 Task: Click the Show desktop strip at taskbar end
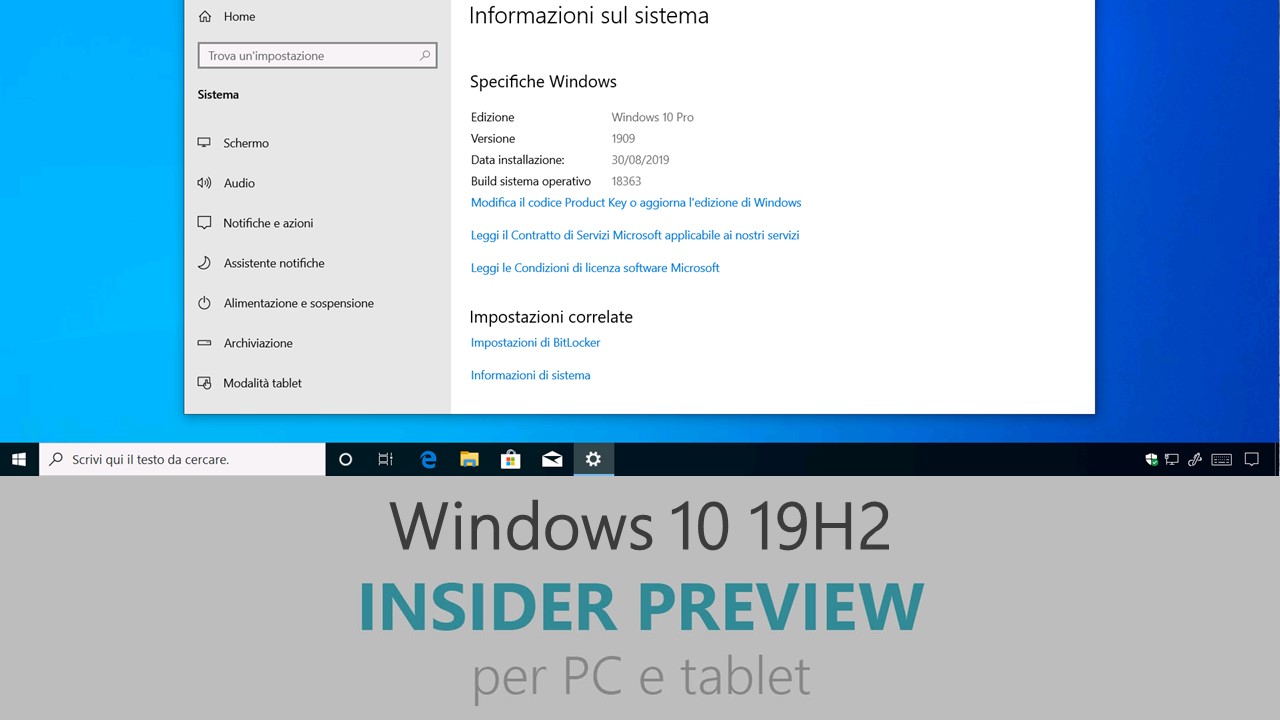[x=1277, y=459]
